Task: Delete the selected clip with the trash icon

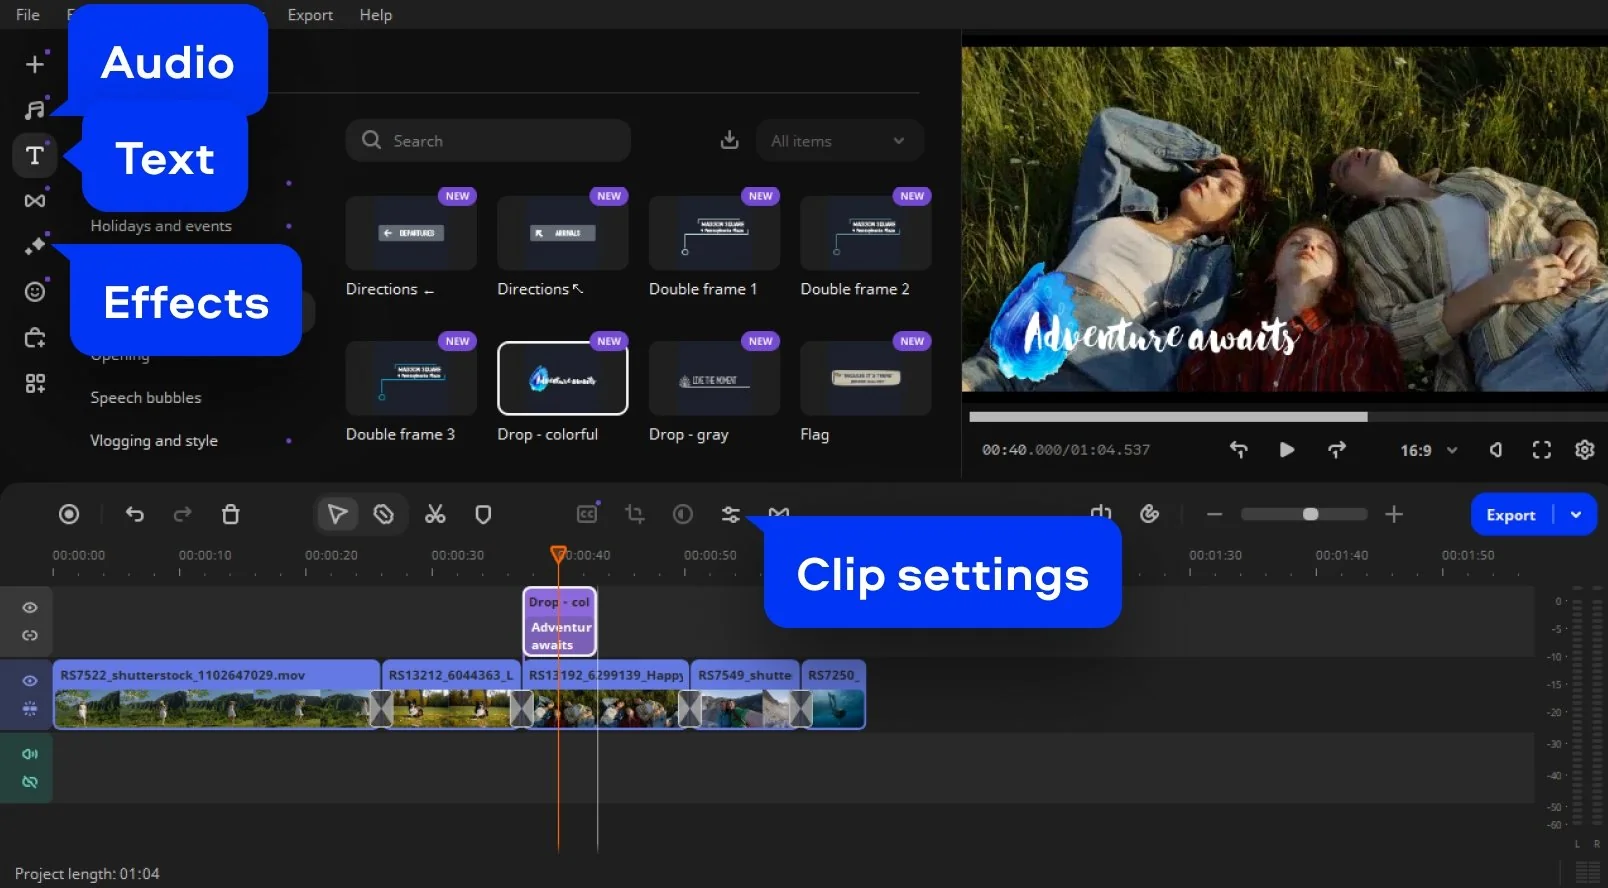Action: tap(230, 514)
